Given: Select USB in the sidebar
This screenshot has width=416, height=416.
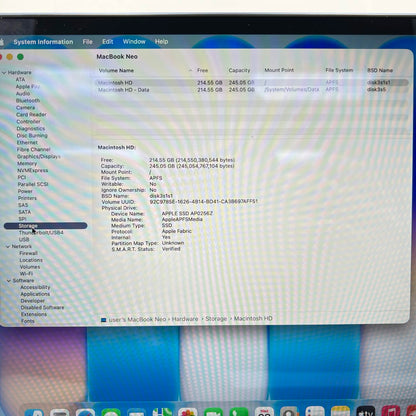Looking at the screenshot, I should 24,240.
